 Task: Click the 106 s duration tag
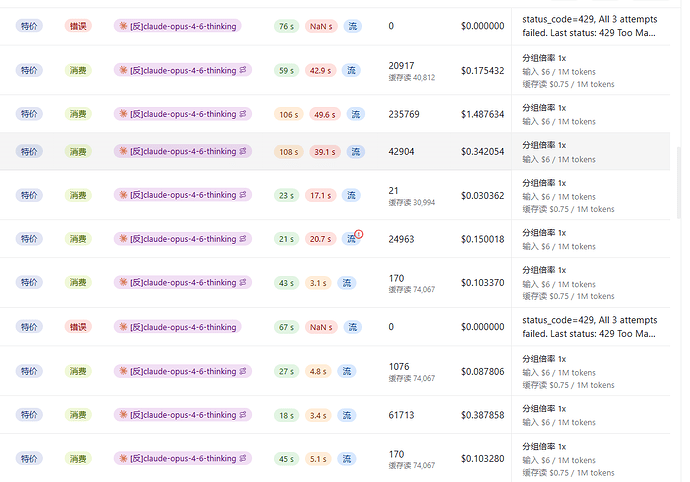289,114
